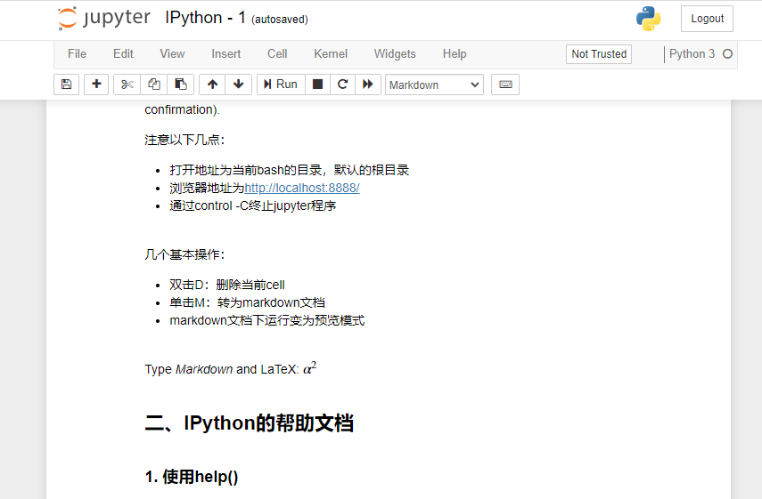Open the Kernel menu
Viewport: 762px width, 499px height.
330,54
